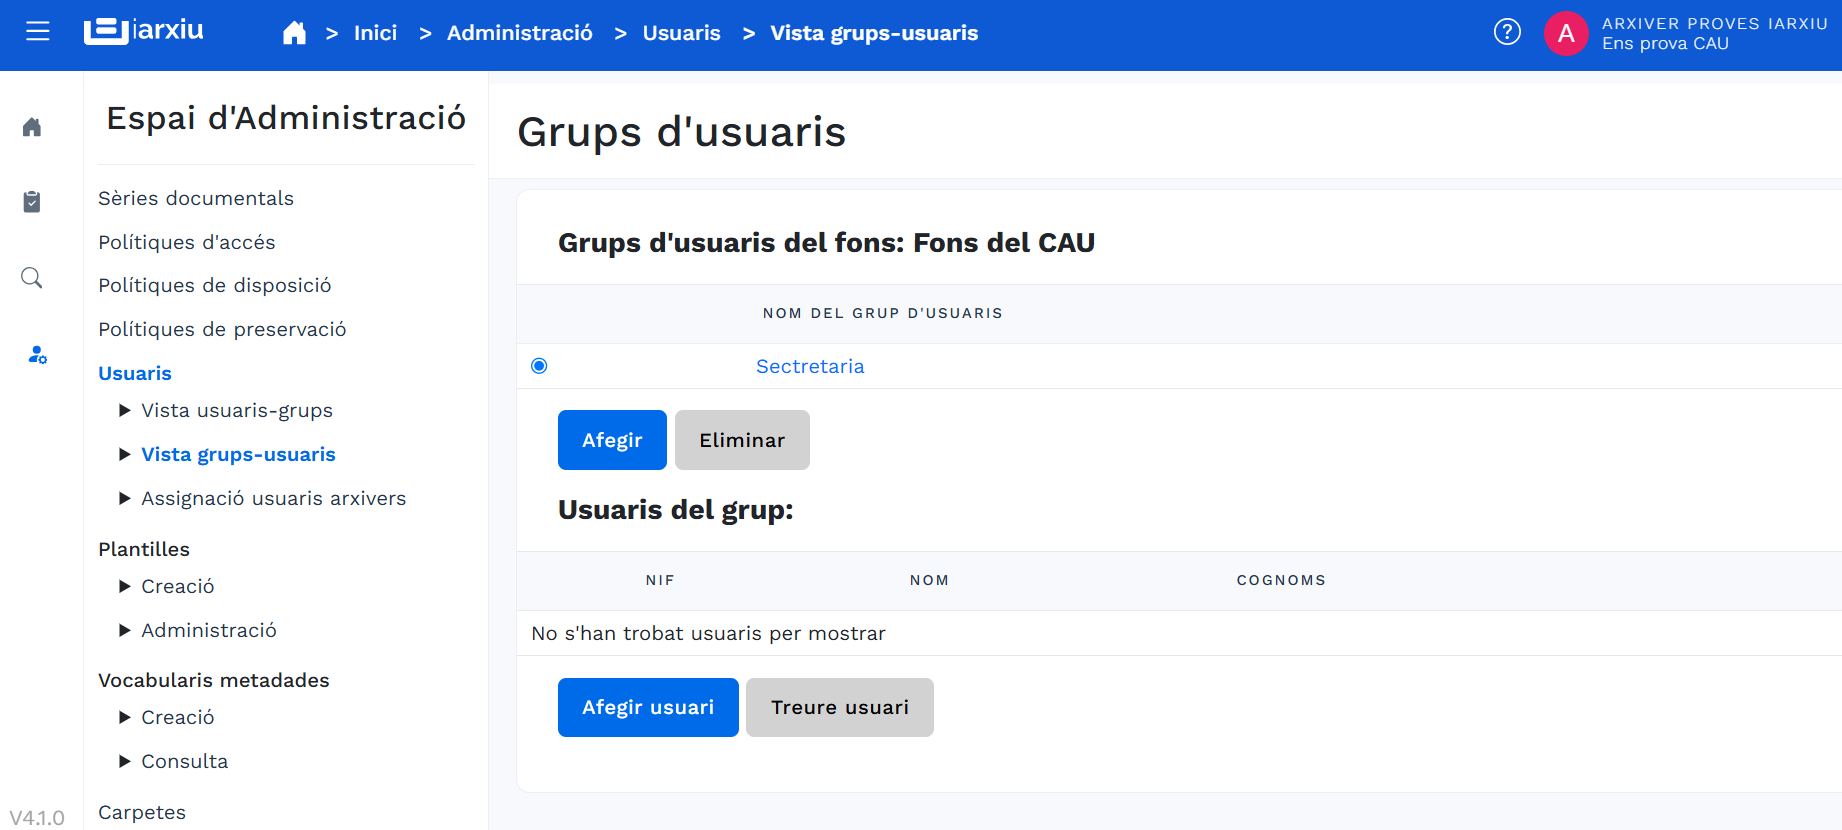
Task: Expand Vista grups-usuaris triangle
Action: (125, 454)
